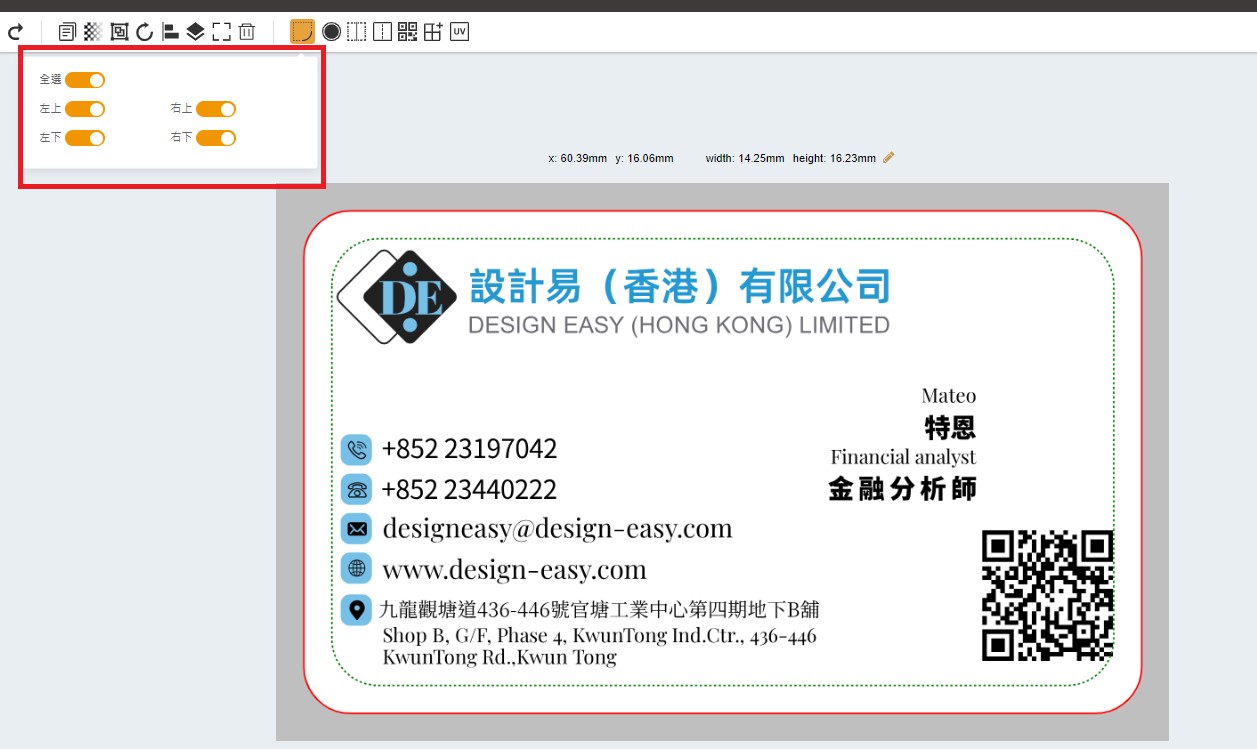
Task: Click the blue globe website icon
Action: pyautogui.click(x=356, y=568)
